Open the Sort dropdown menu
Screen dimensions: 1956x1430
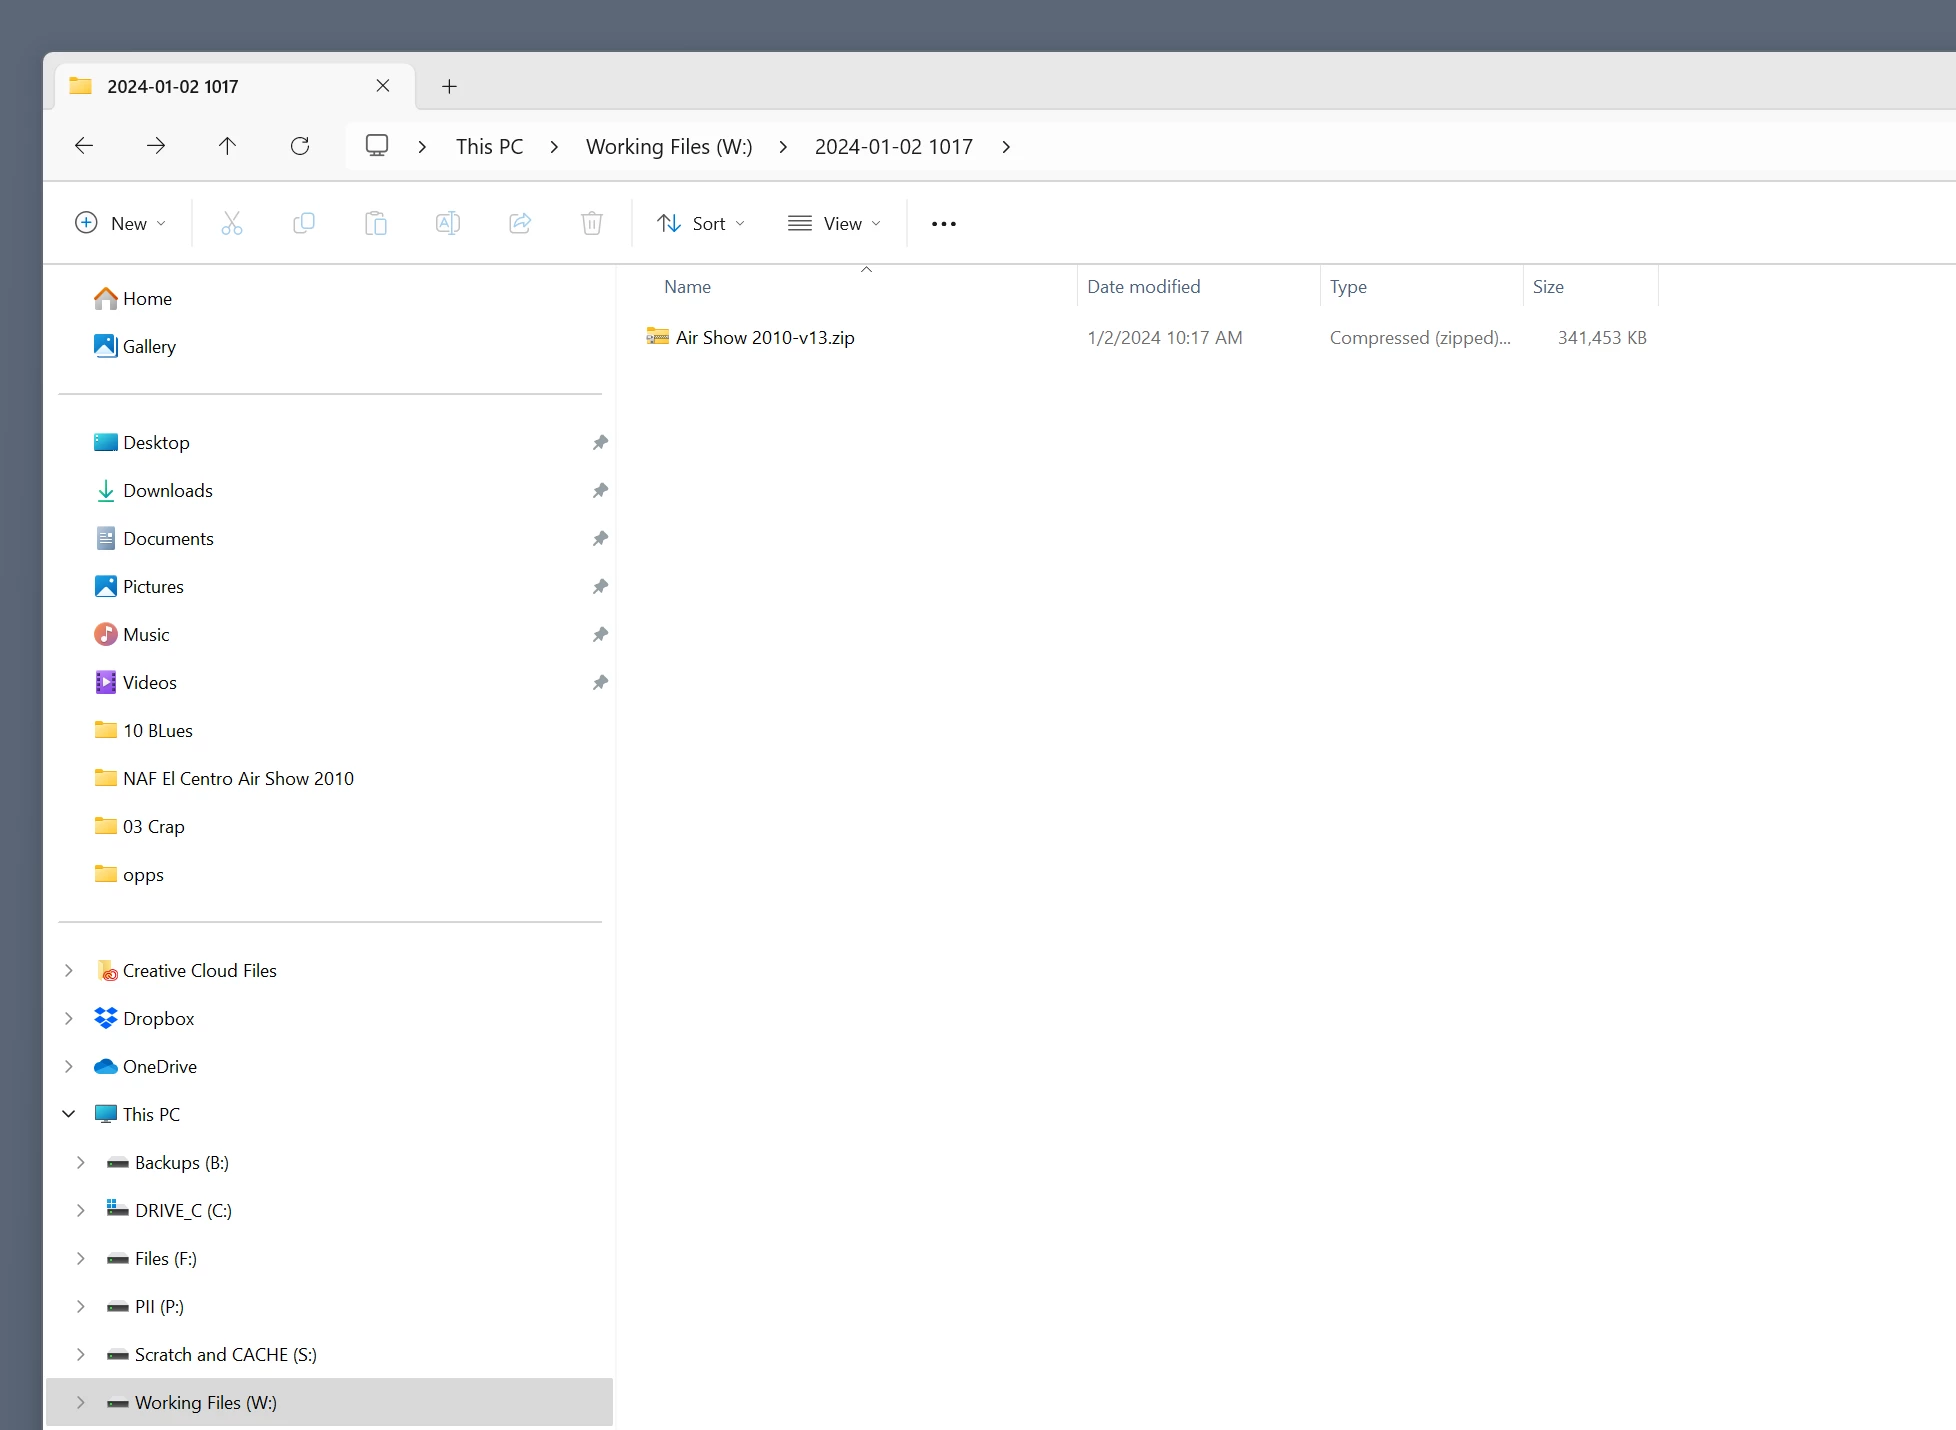[x=701, y=223]
